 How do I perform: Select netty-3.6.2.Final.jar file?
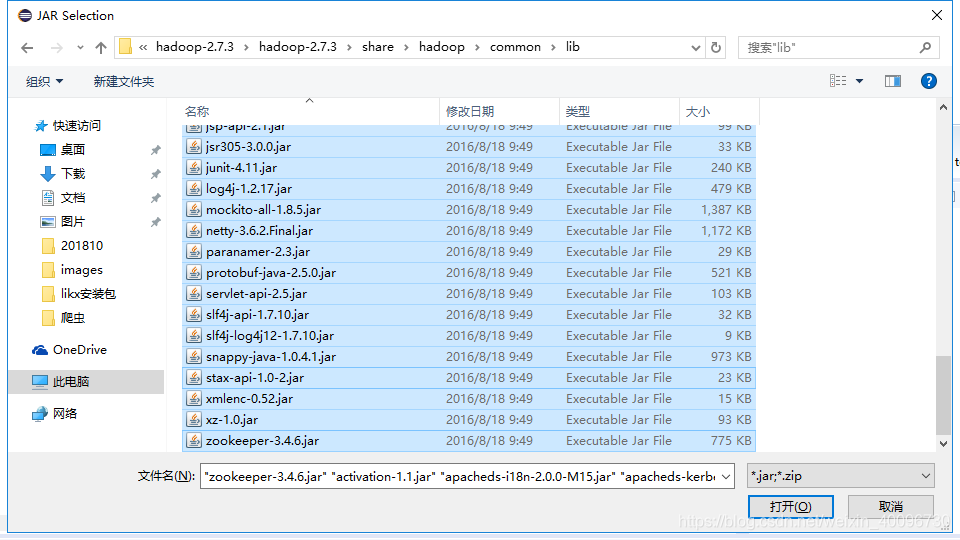469,231
